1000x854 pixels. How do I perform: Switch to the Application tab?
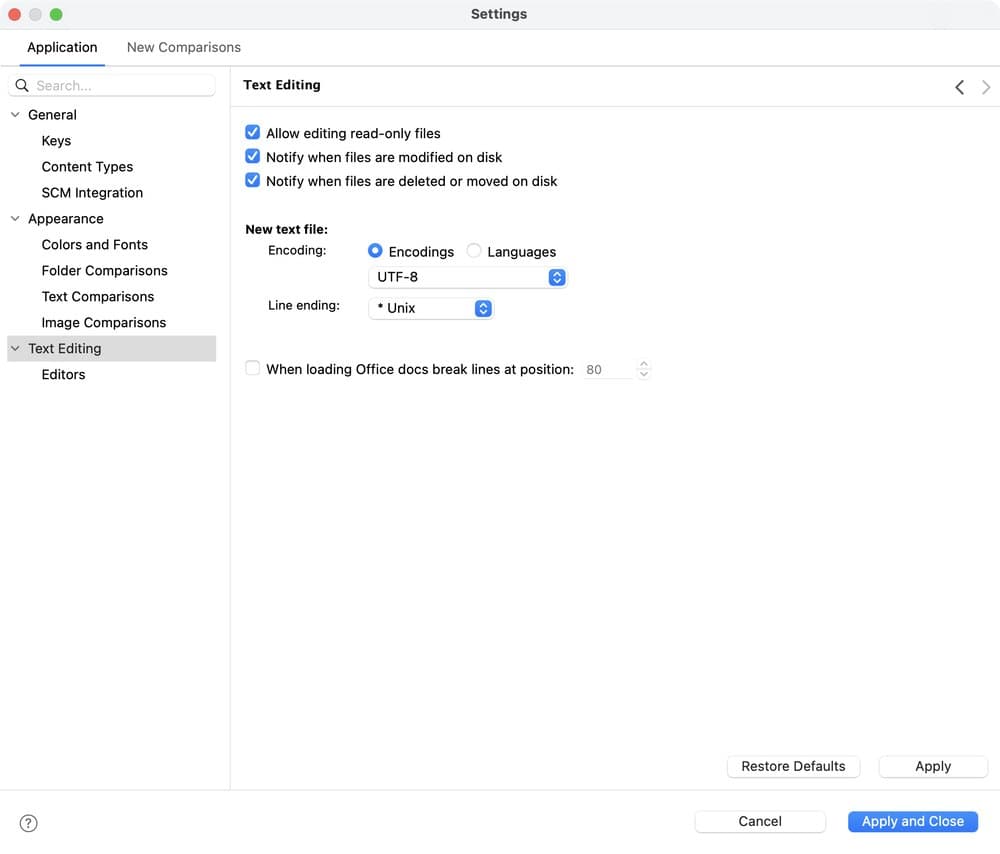(x=62, y=47)
